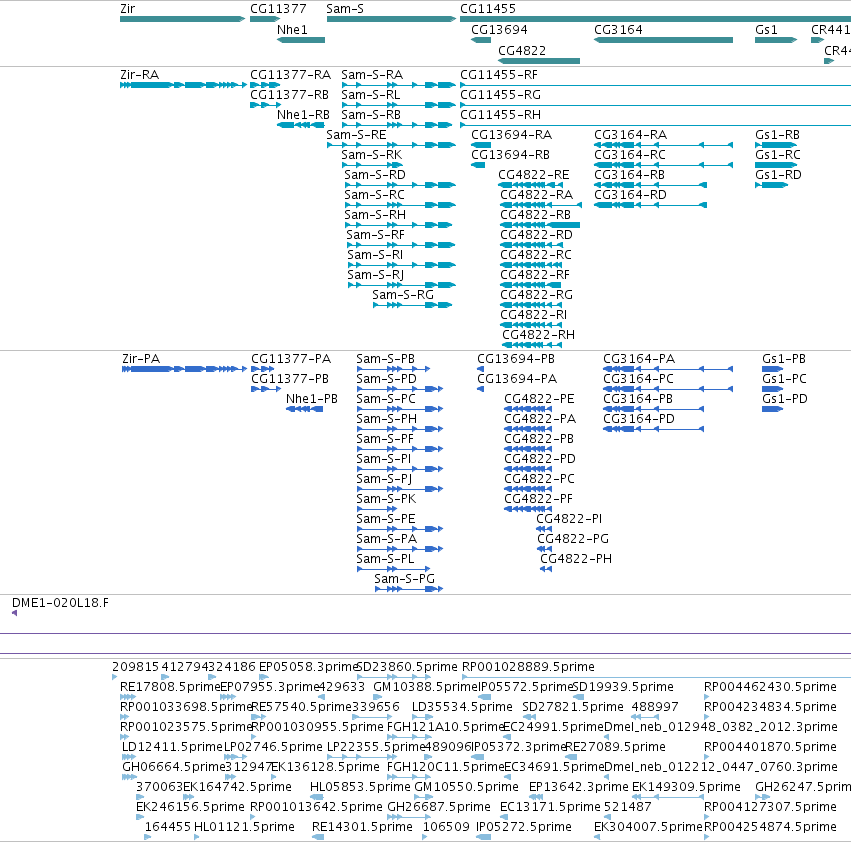Image resolution: width=851 pixels, height=842 pixels.
Task: Select transcript Gs1-RD
Action: click(x=771, y=185)
